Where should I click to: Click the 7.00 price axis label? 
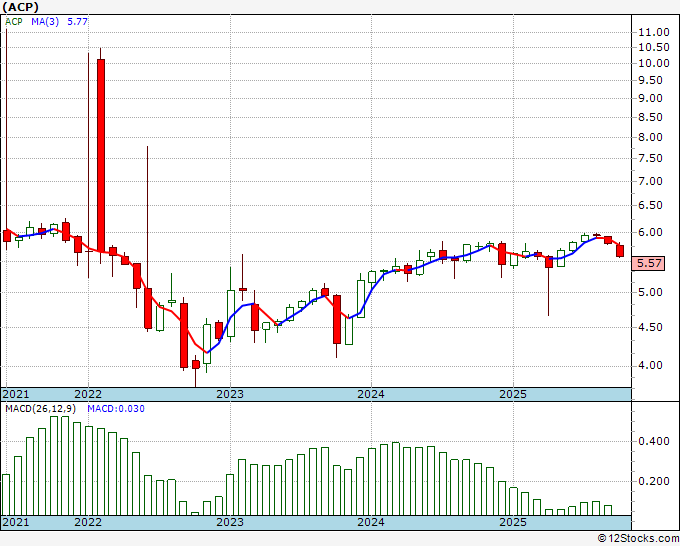click(x=650, y=181)
